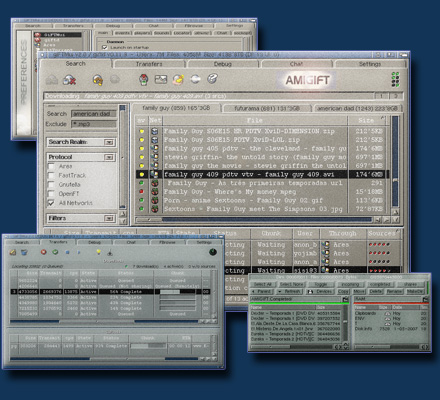The image size is (440, 400).
Task: Click the Copy button in file browser
Action: point(343,291)
